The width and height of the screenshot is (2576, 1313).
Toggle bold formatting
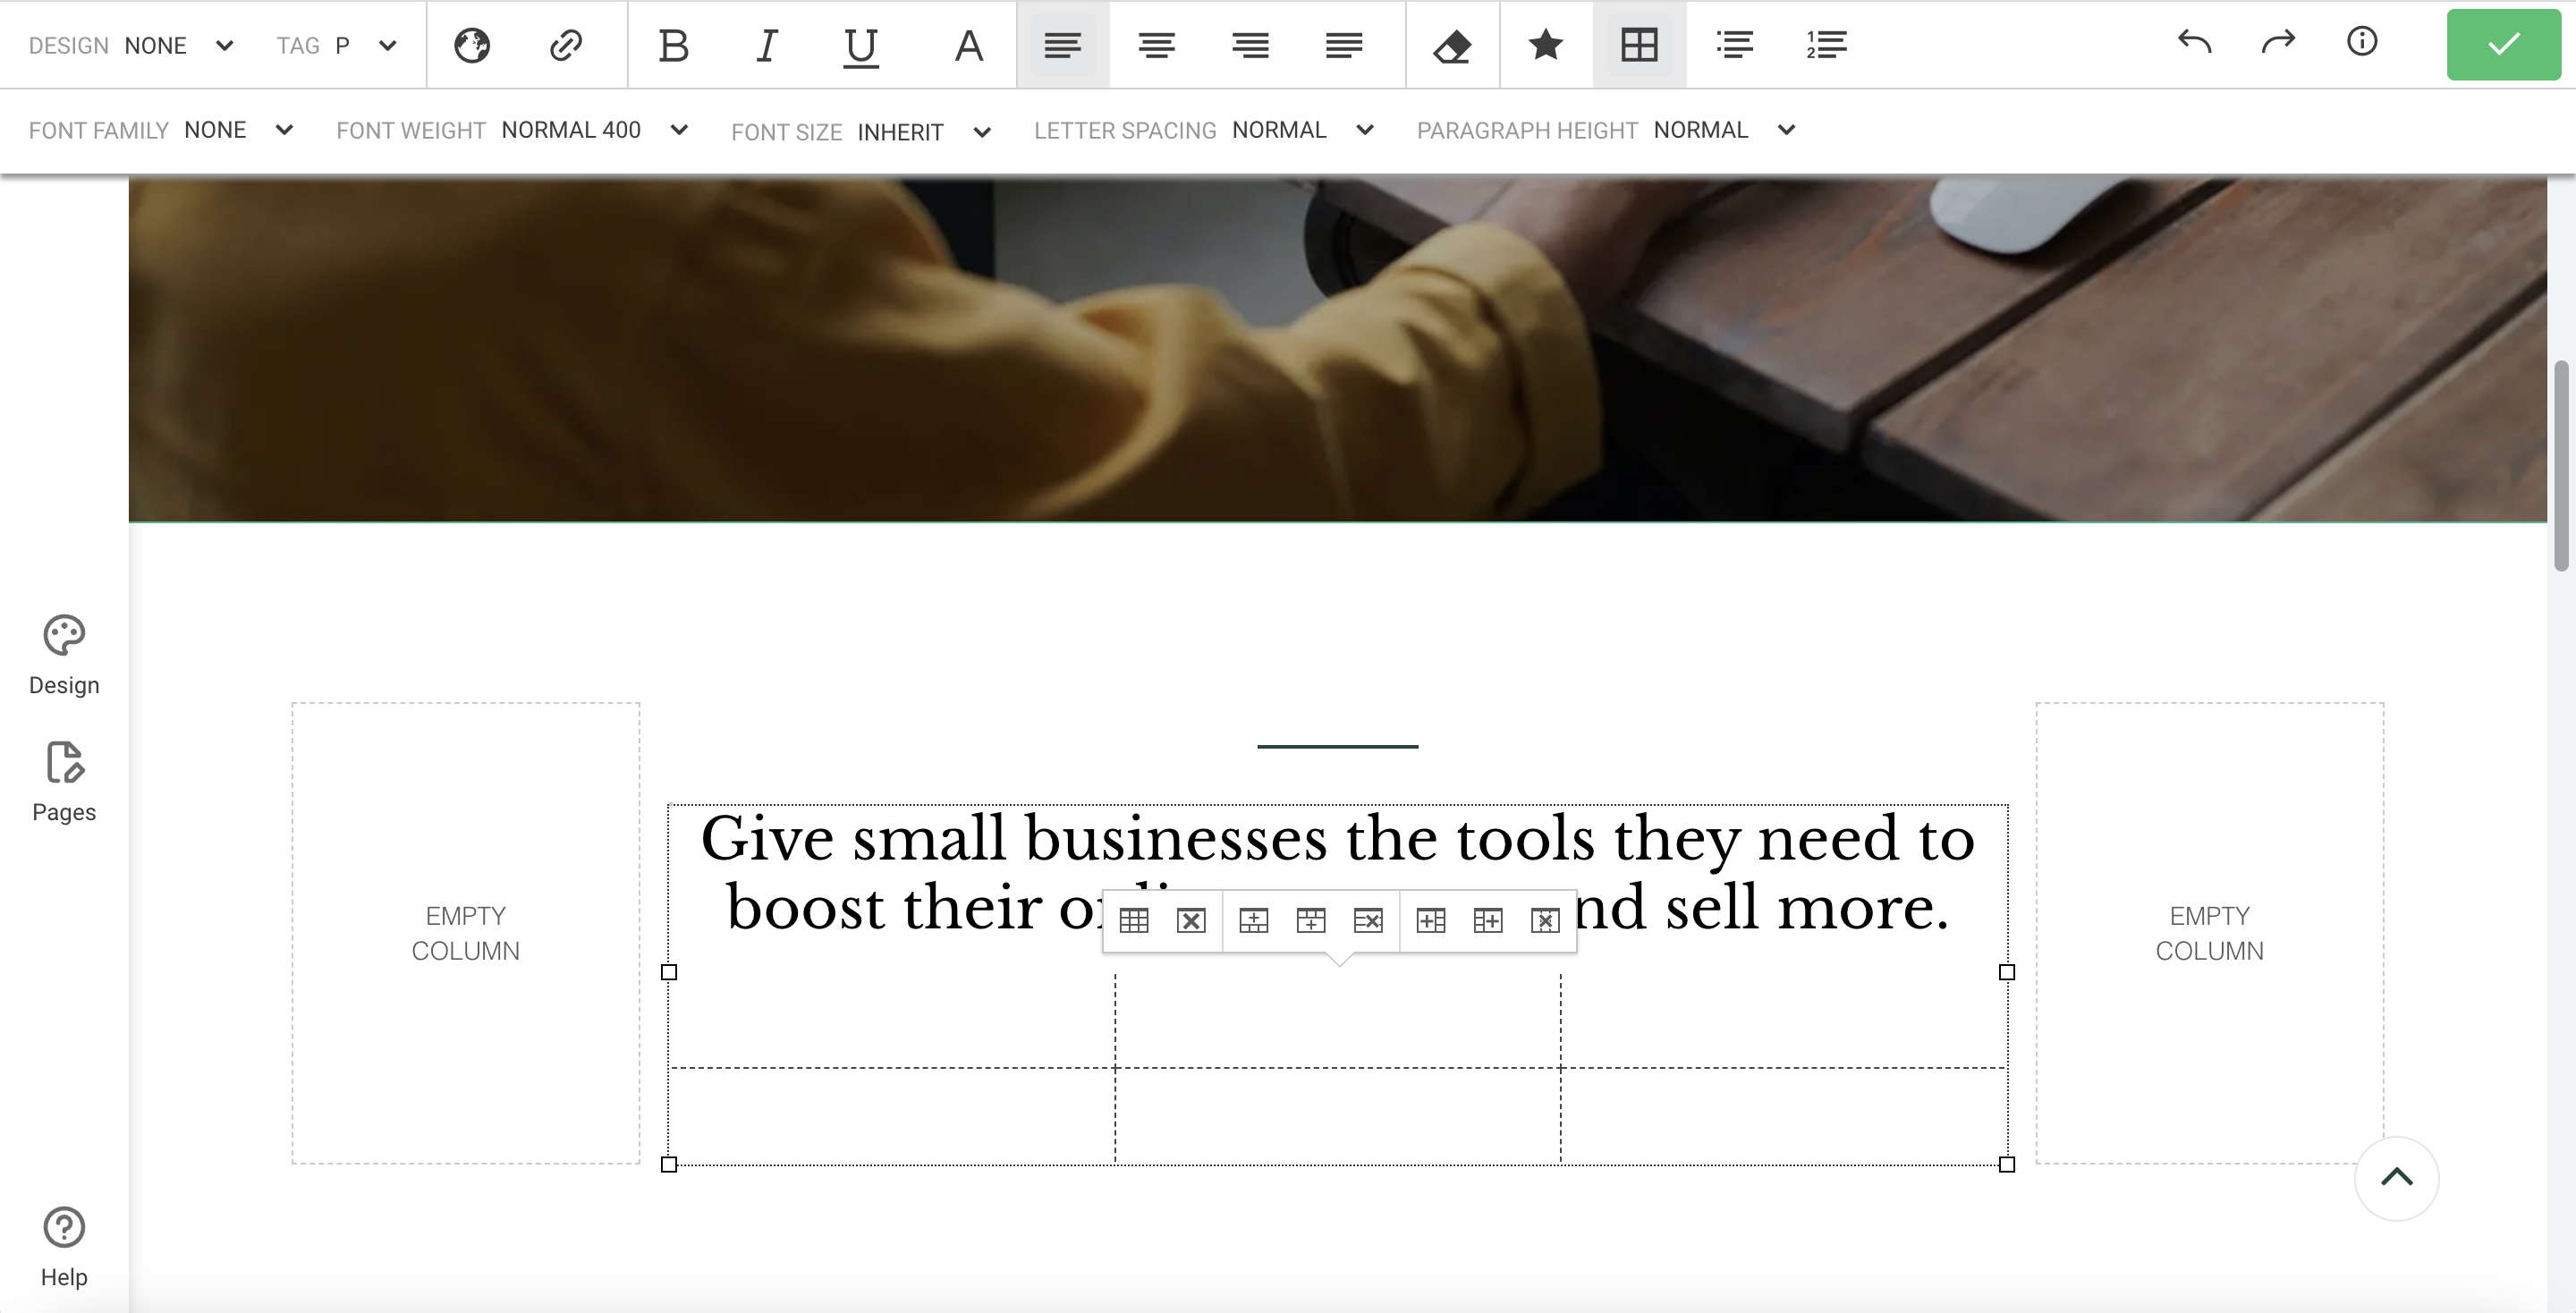(x=674, y=45)
